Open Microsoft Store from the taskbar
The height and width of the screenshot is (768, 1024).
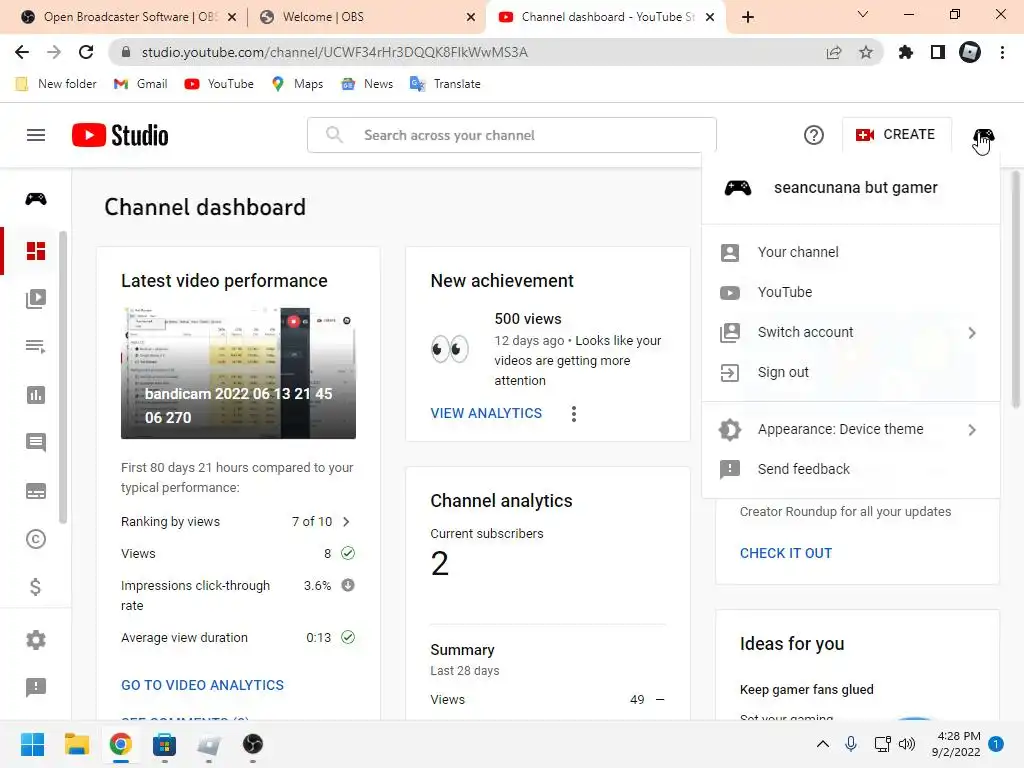165,744
